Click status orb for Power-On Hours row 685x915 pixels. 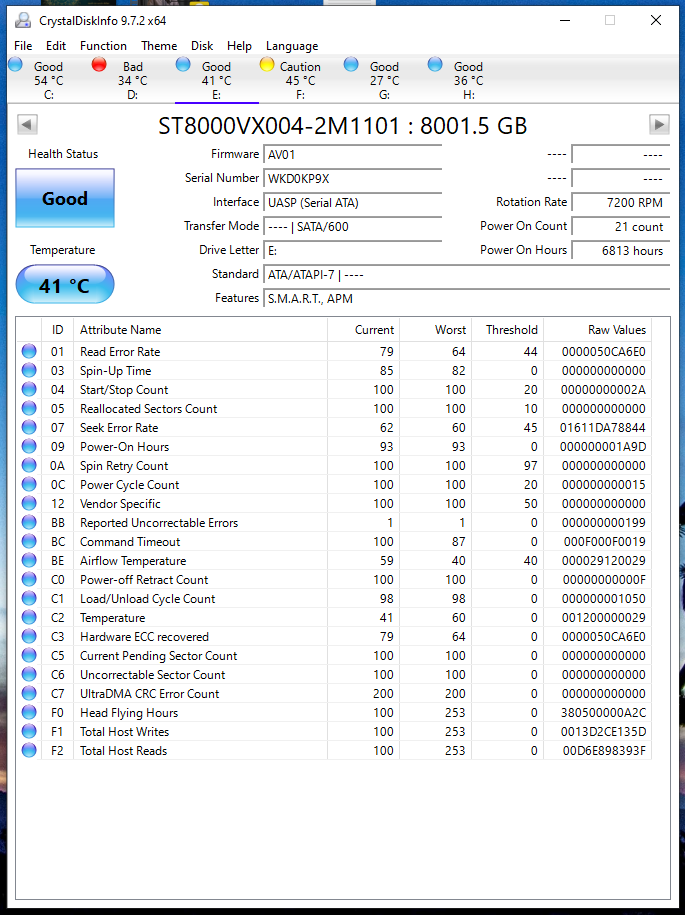click(x=29, y=446)
